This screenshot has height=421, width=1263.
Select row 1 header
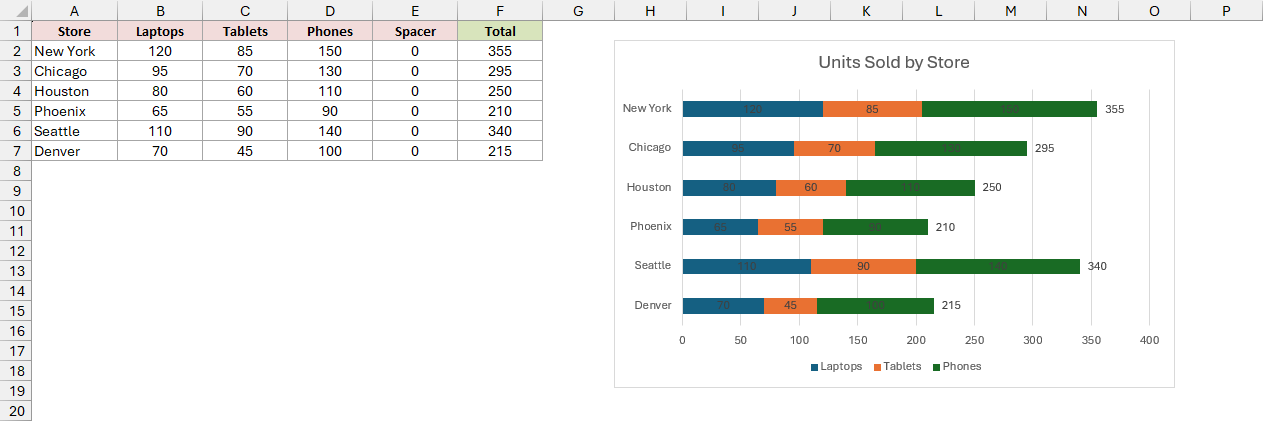tap(15, 31)
